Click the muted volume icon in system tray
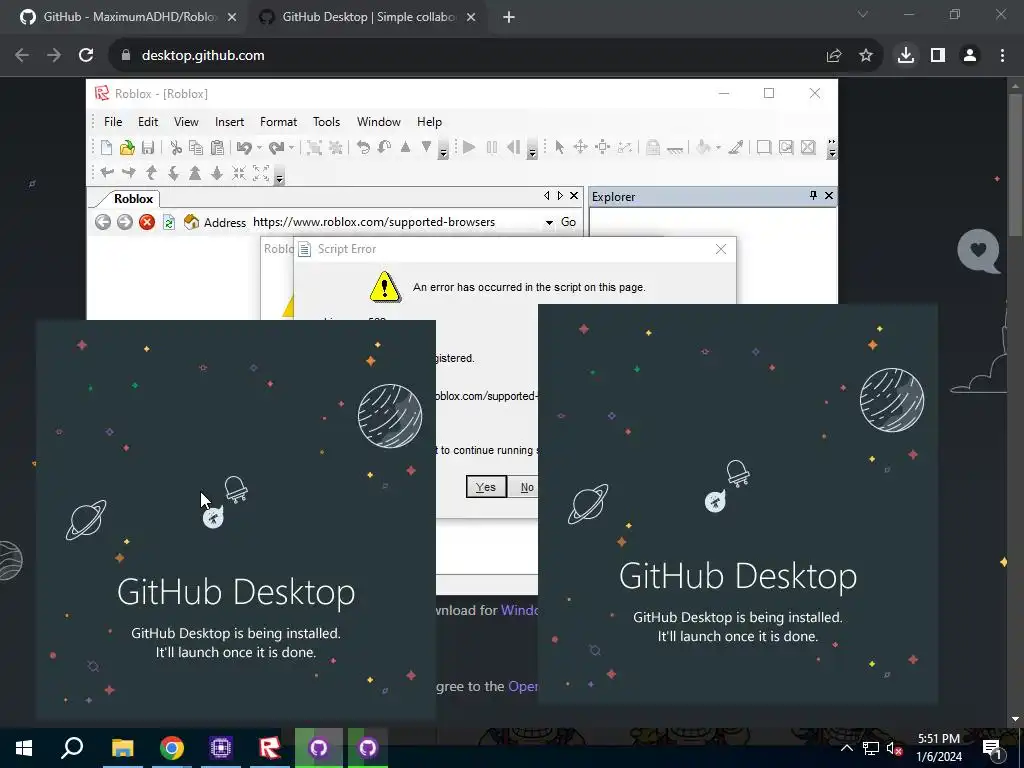This screenshot has height=768, width=1024. pyautogui.click(x=894, y=748)
